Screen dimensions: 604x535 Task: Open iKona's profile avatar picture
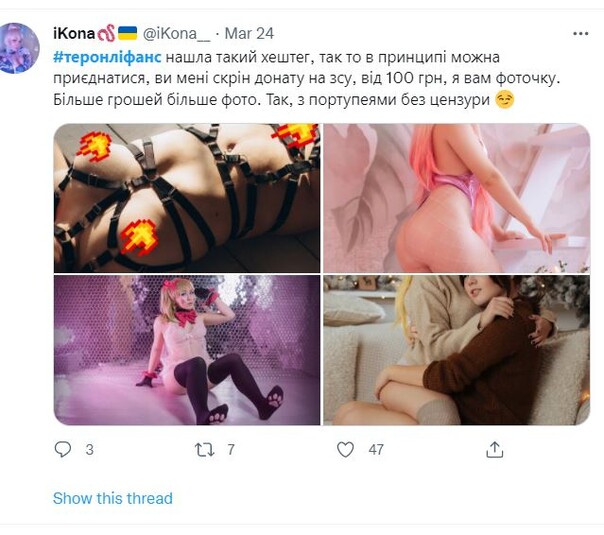coord(18,48)
